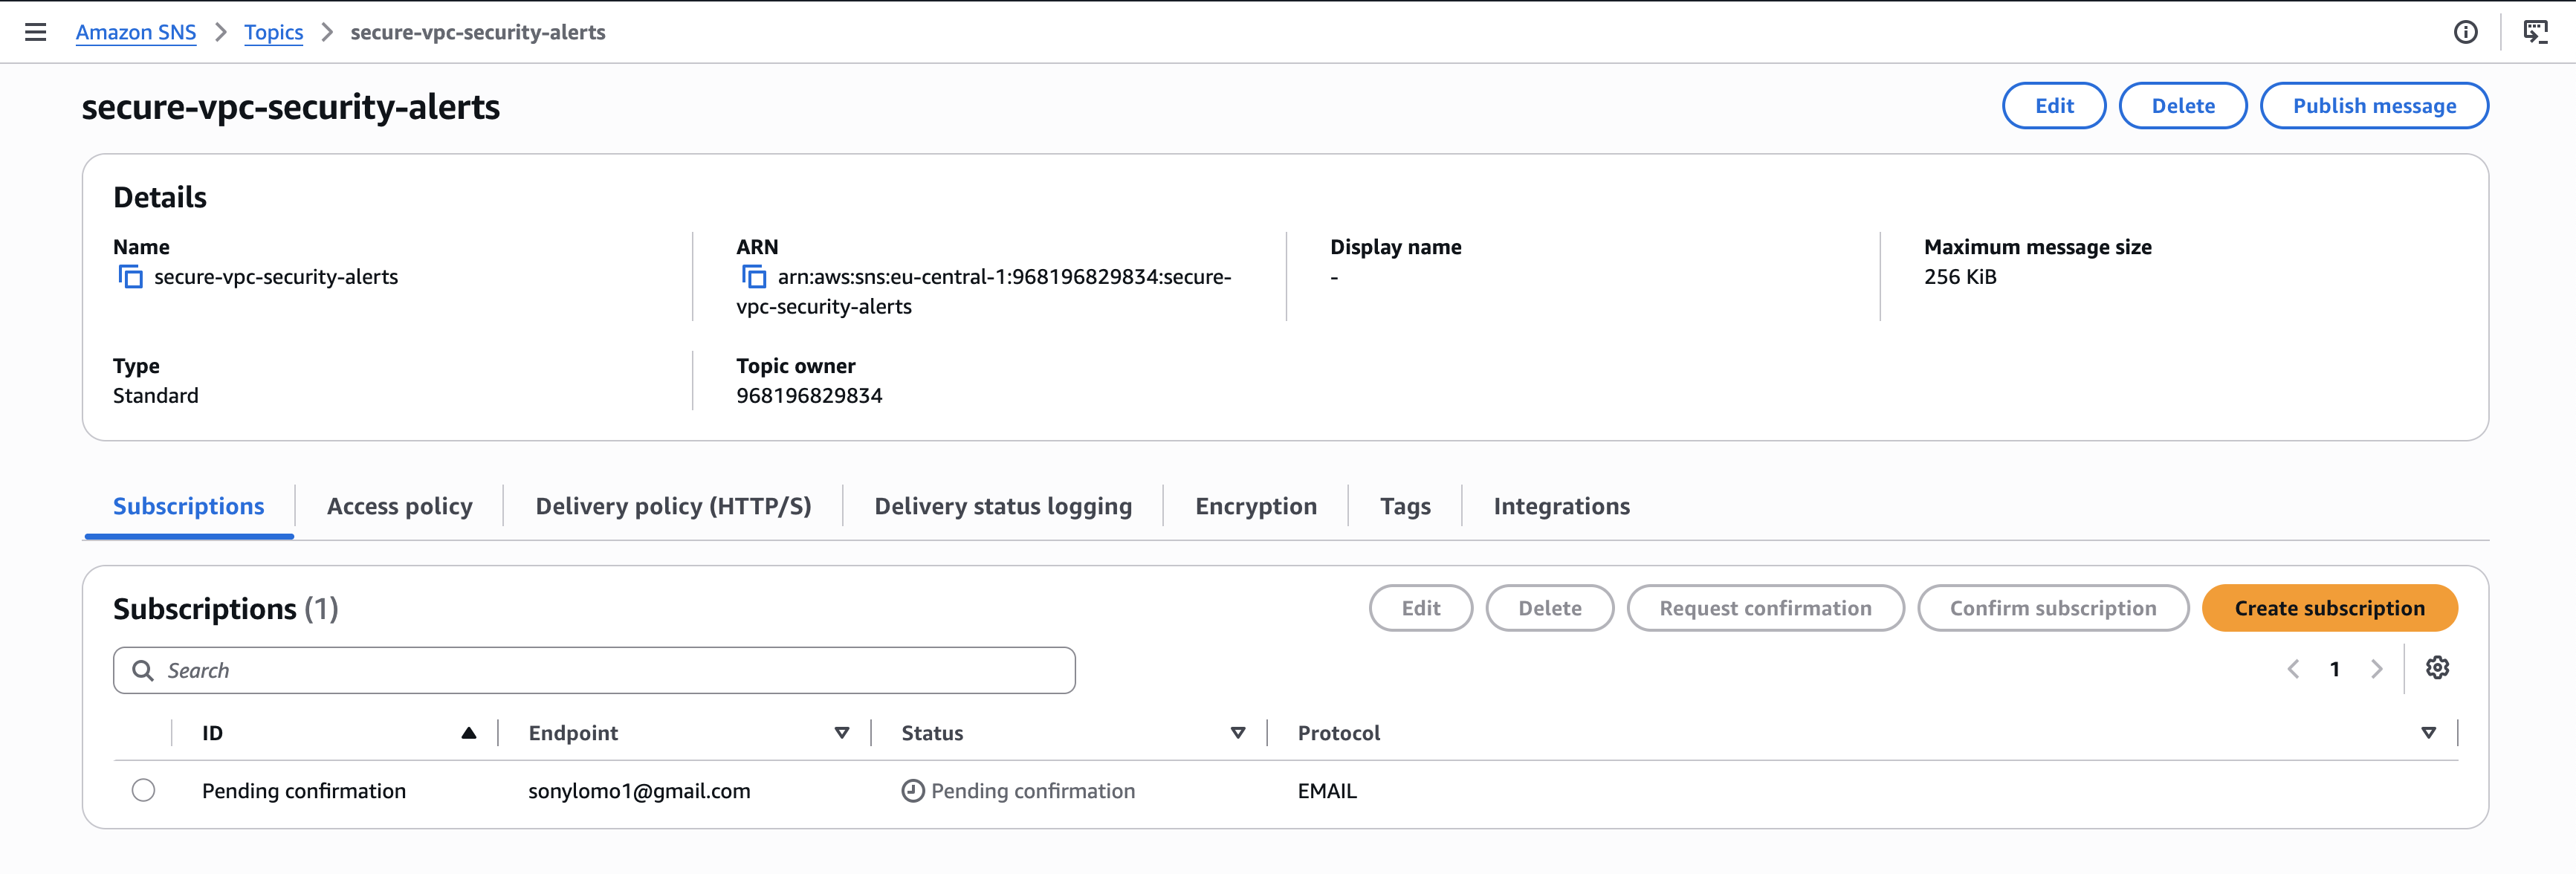Click the Topic owner value 968196829834

[x=809, y=396]
